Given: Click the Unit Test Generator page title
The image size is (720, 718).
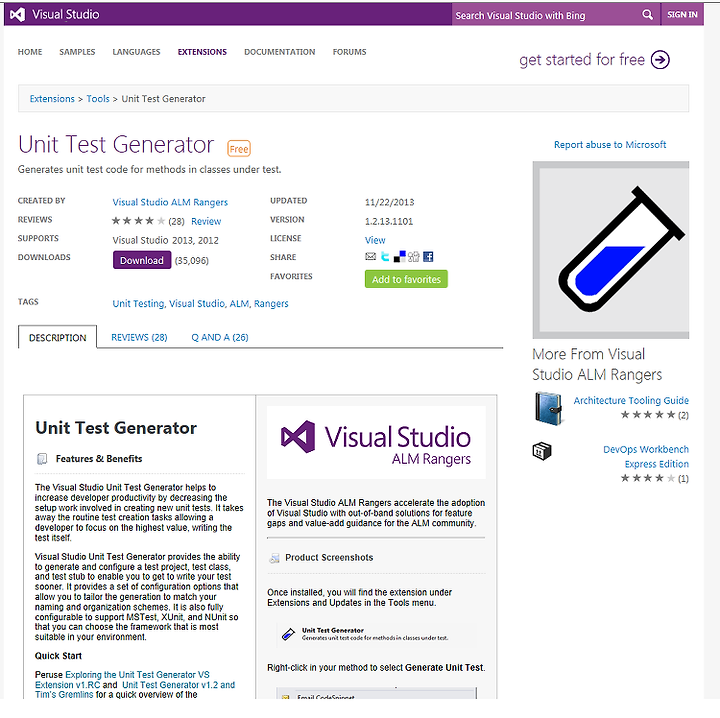Looking at the screenshot, I should [x=116, y=145].
